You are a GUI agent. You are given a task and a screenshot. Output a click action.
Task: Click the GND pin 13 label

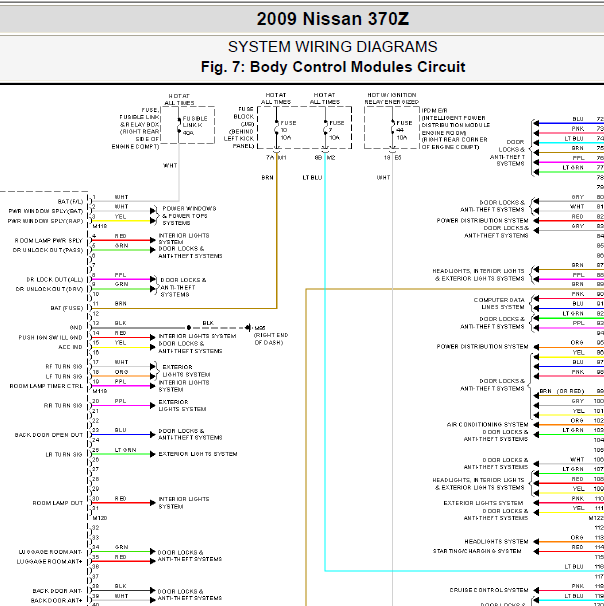coord(76,328)
